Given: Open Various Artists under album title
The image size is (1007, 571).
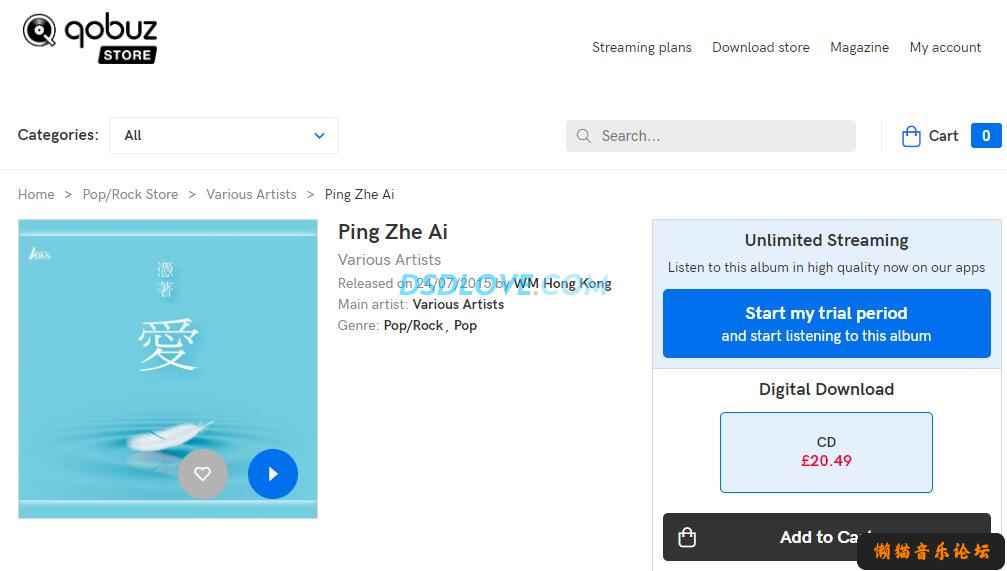Looking at the screenshot, I should tap(389, 259).
